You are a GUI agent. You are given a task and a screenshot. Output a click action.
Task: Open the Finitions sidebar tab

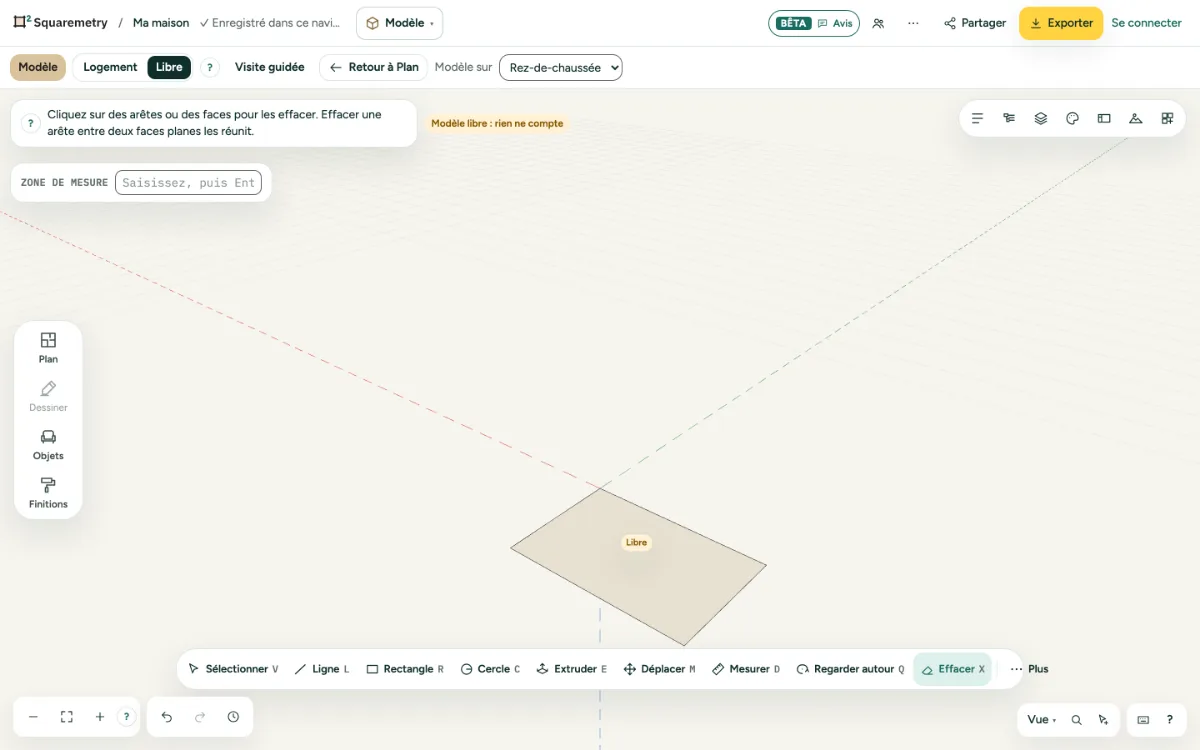(48, 493)
